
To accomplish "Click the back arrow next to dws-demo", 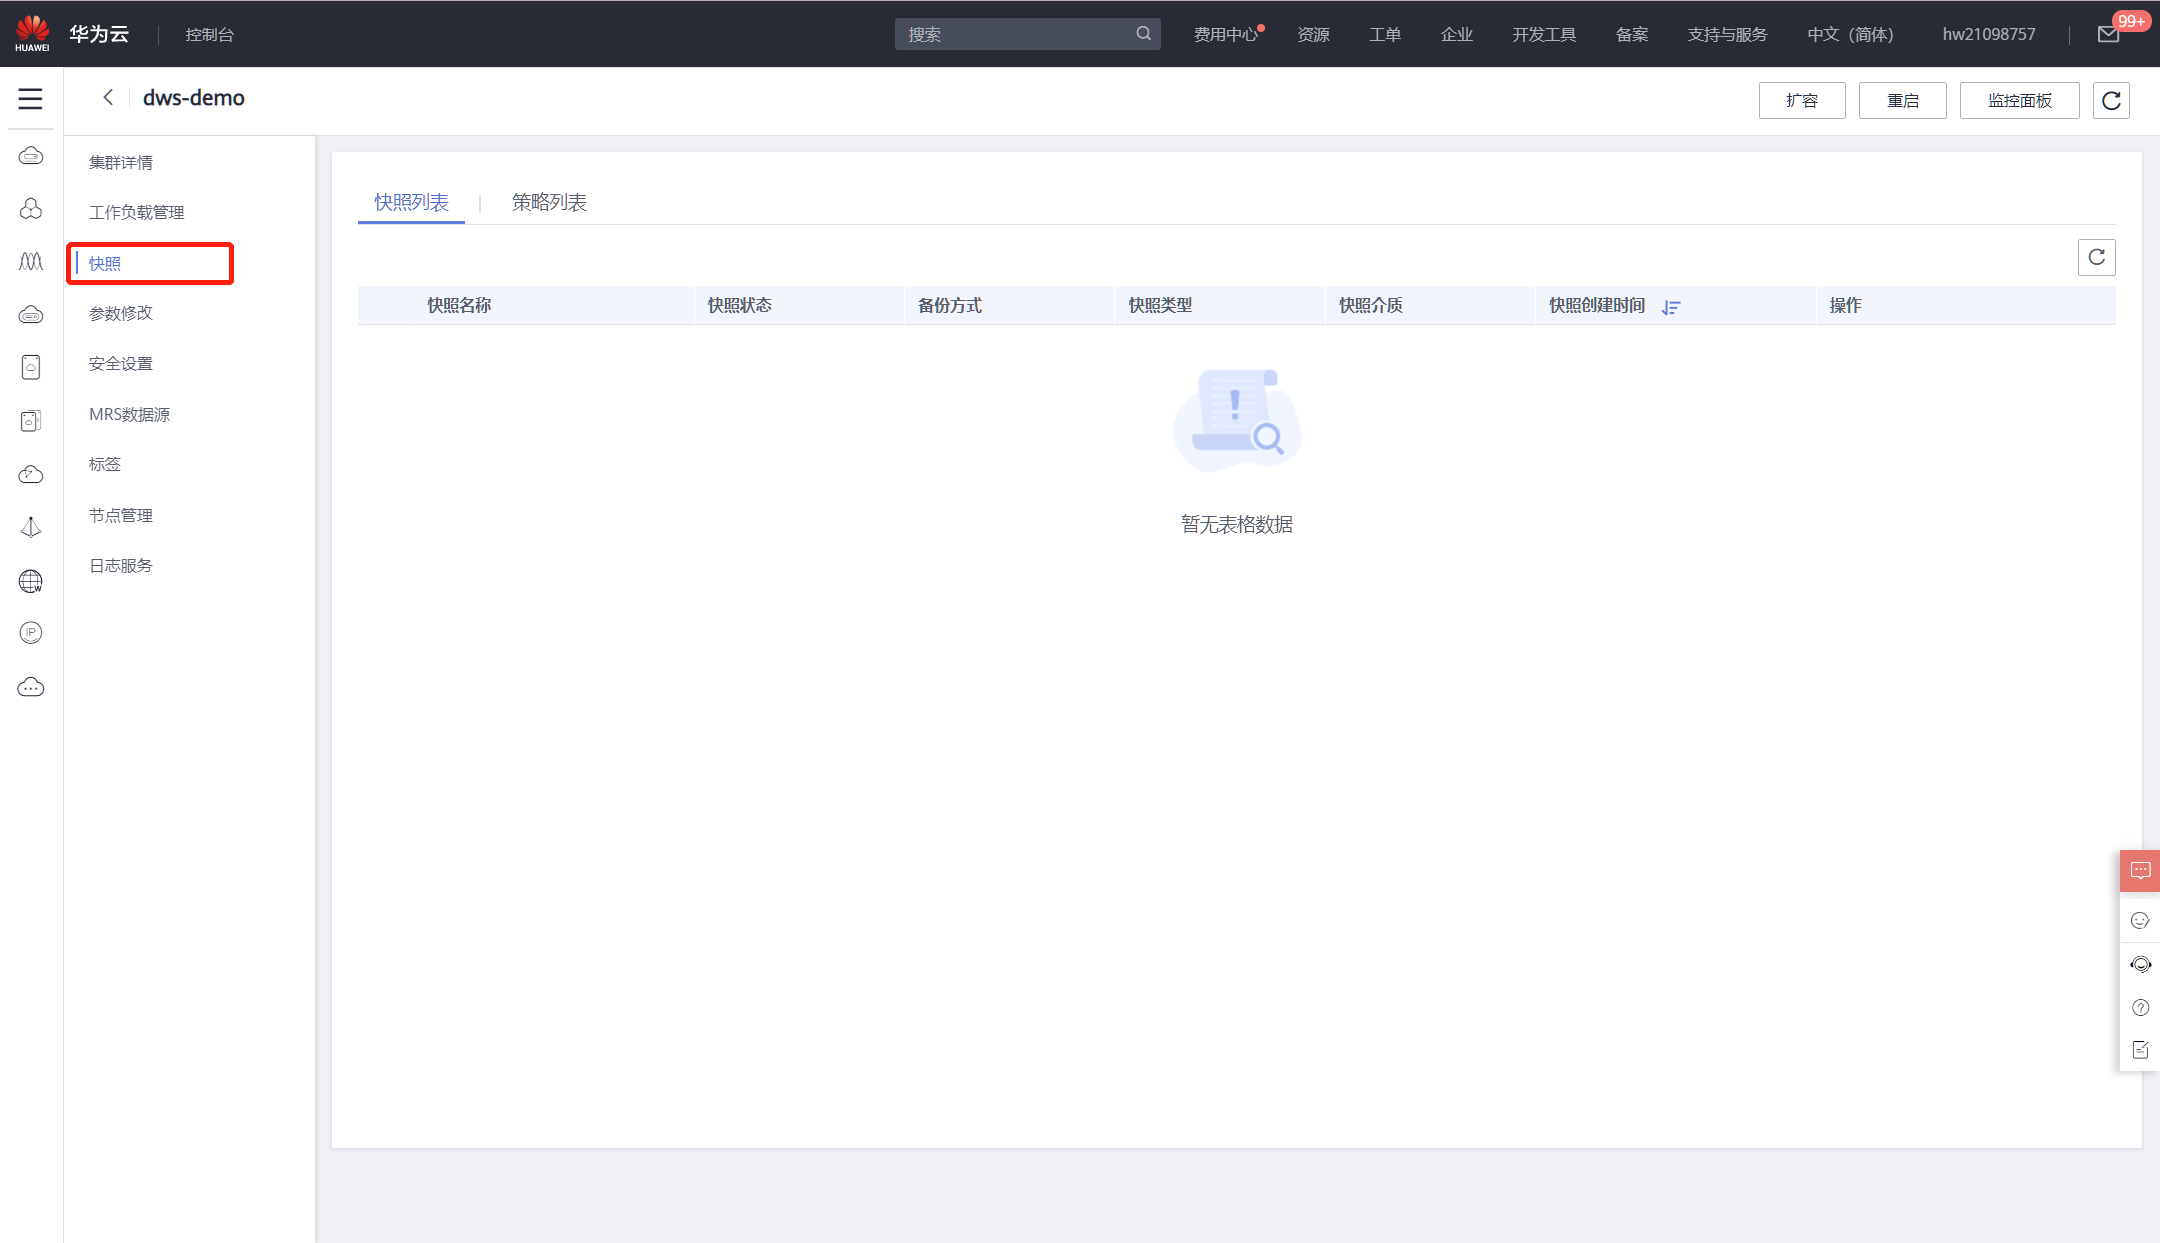I will click(108, 98).
